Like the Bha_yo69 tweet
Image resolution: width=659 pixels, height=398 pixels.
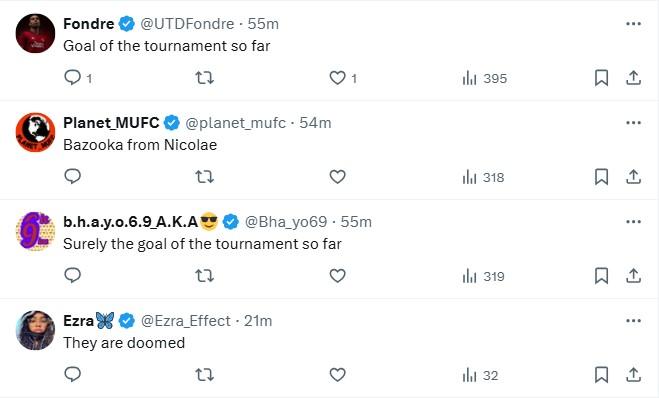(x=337, y=276)
